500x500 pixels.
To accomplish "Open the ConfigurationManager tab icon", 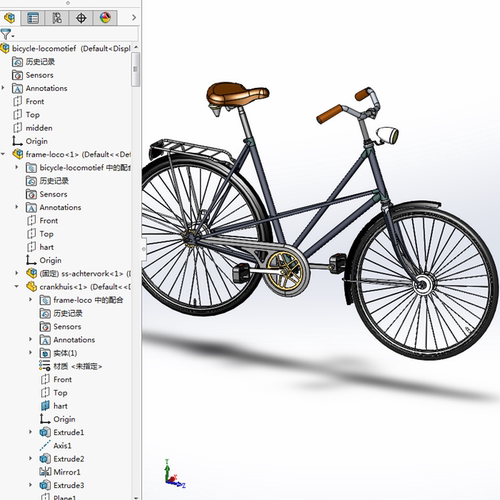I will (57, 18).
